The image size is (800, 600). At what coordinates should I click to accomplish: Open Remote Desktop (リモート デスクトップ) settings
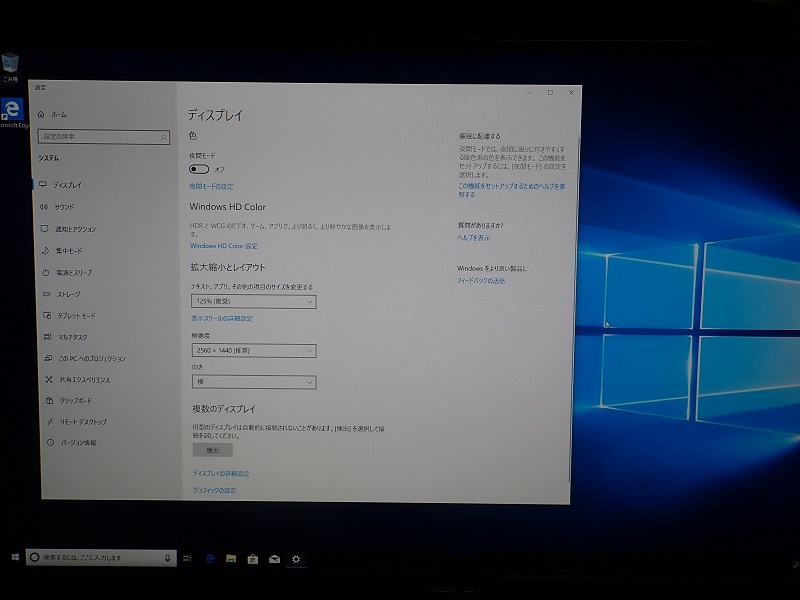[77, 422]
